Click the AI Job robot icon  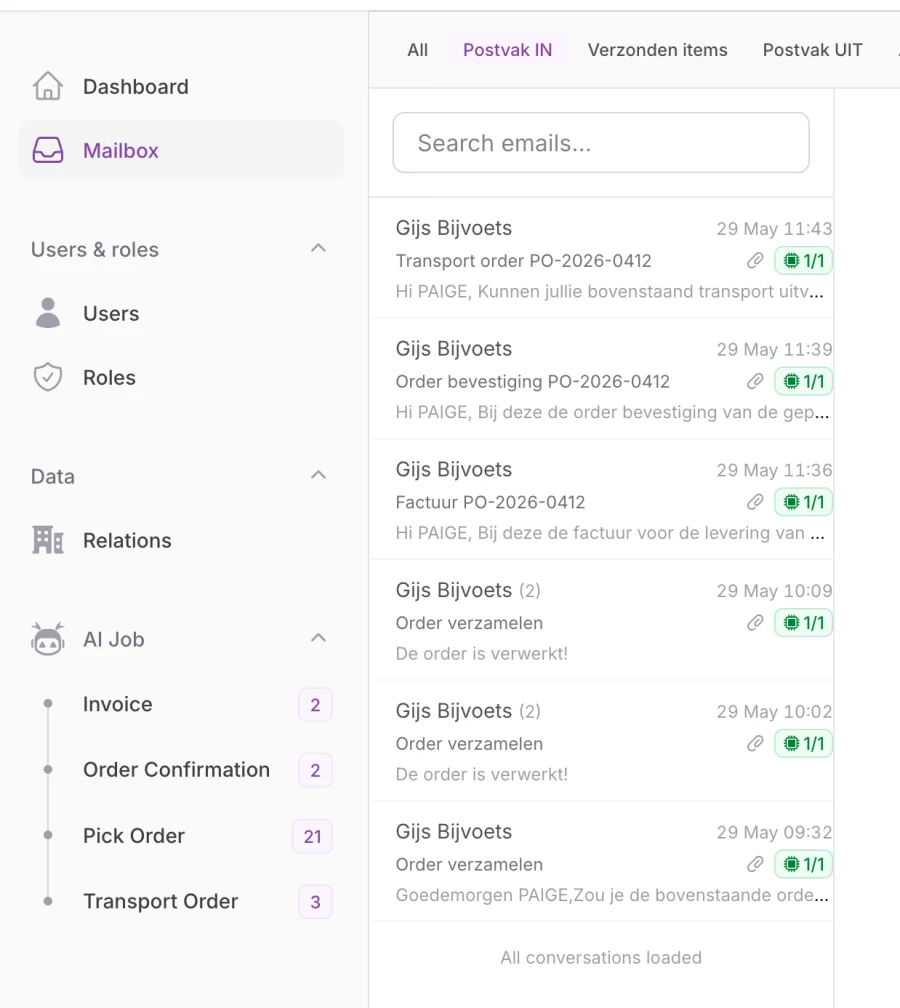pyautogui.click(x=48, y=639)
